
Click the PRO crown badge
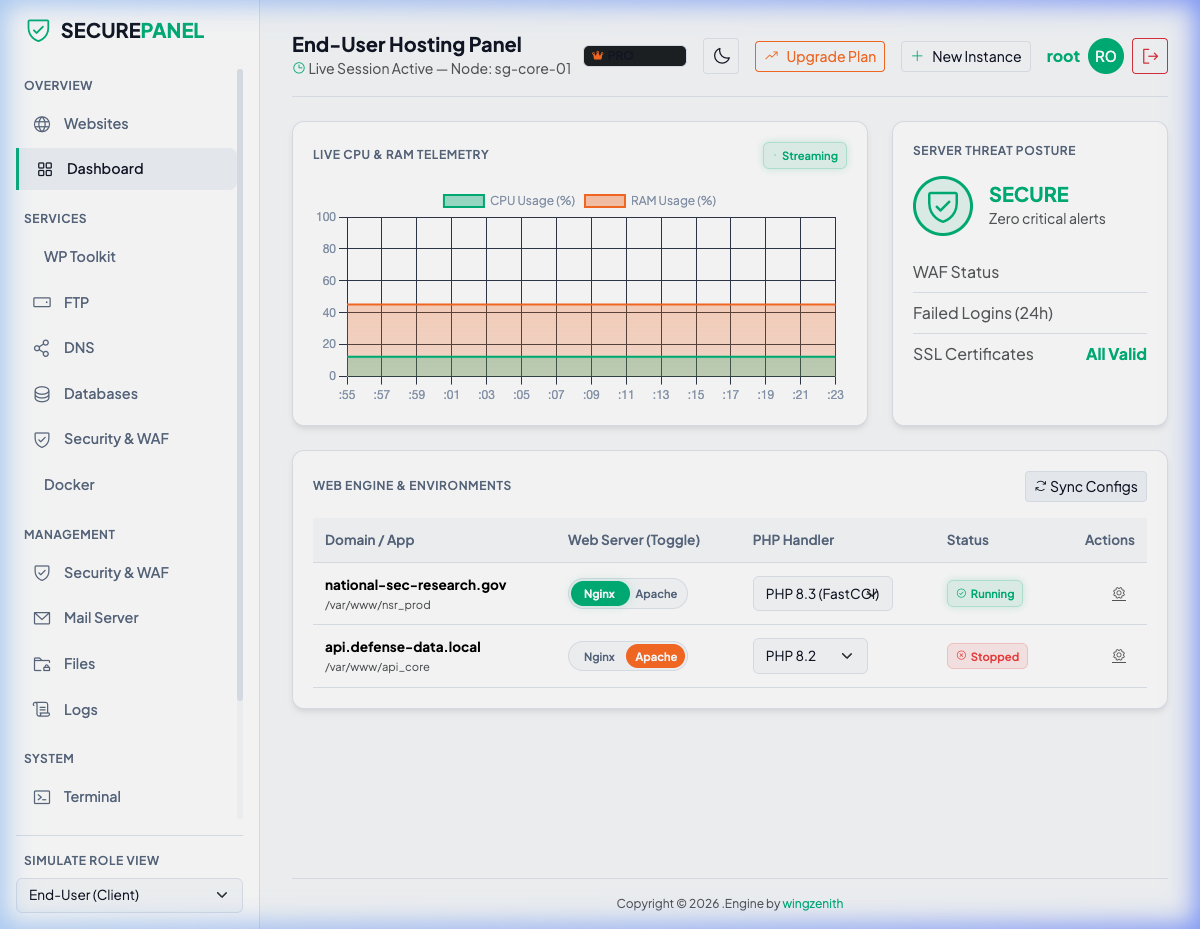pyautogui.click(x=635, y=56)
